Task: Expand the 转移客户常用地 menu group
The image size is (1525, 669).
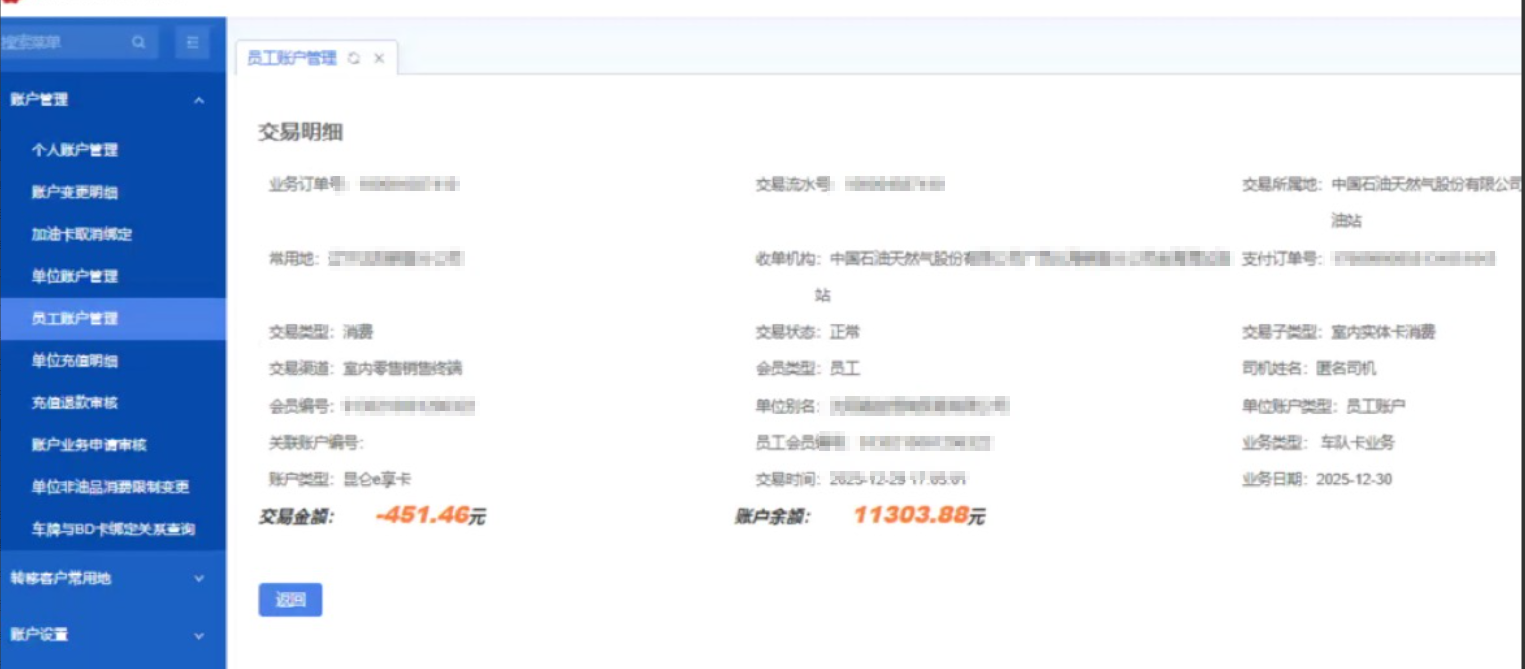Action: pos(198,578)
